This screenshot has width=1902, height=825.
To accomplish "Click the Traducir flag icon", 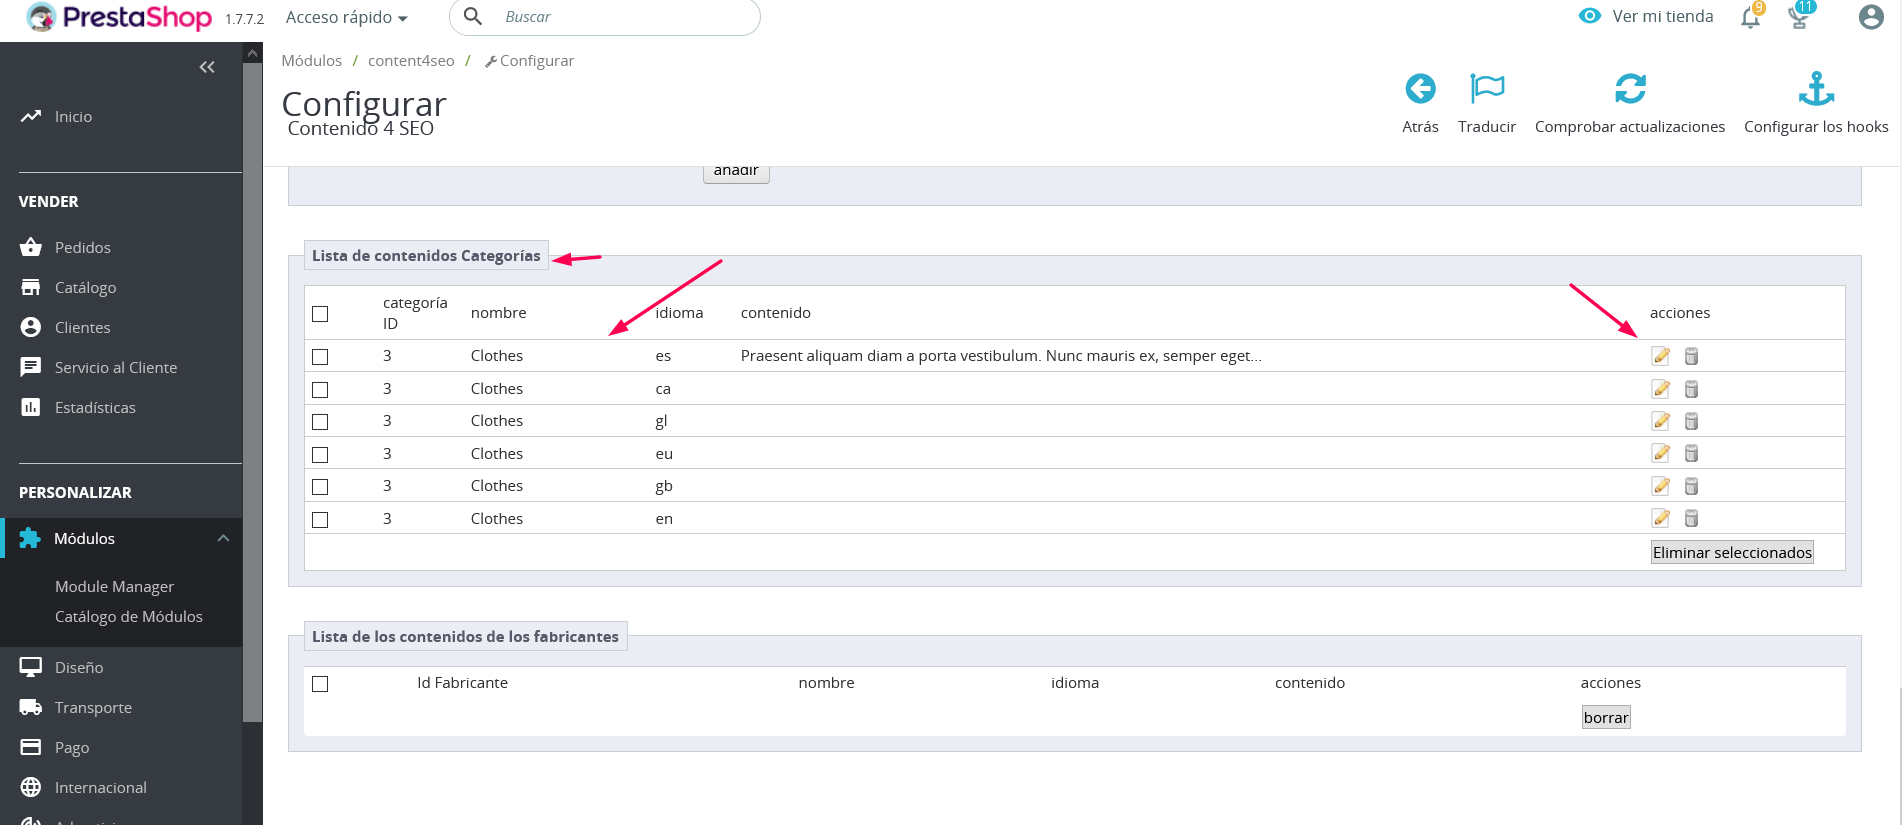I will [1487, 89].
